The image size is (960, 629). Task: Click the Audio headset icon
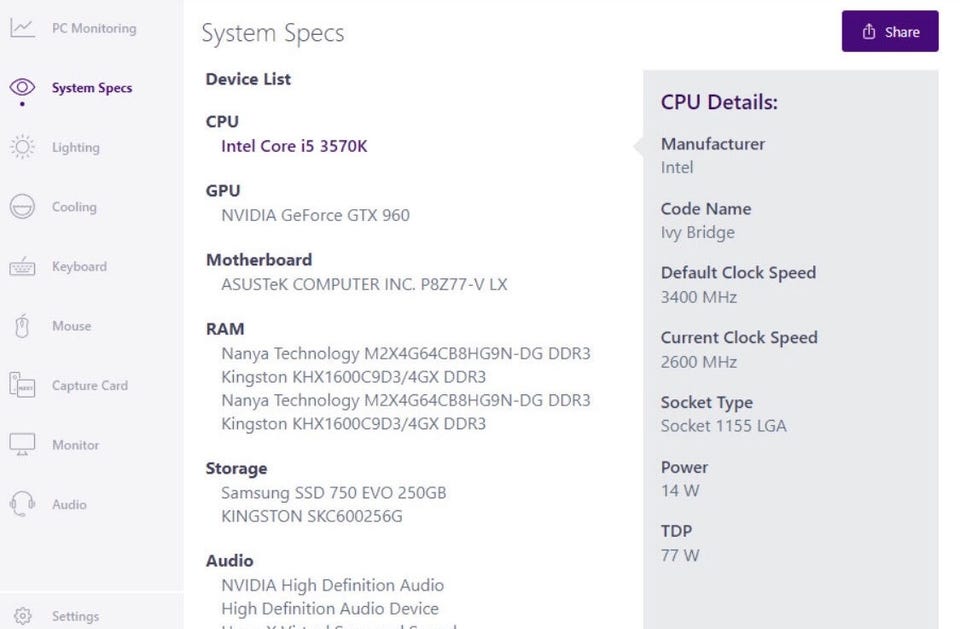click(x=22, y=504)
